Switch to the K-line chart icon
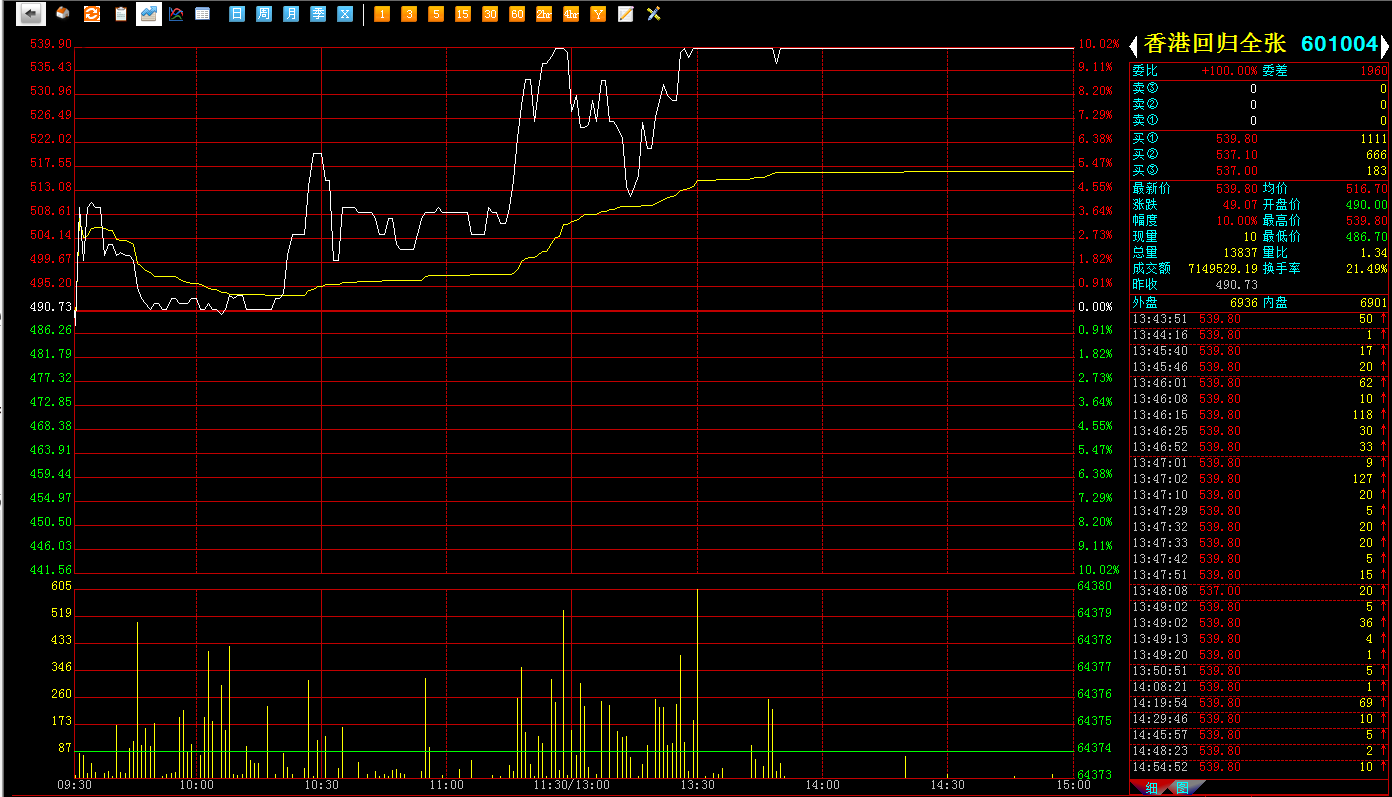Image resolution: width=1392 pixels, height=797 pixels. [176, 14]
